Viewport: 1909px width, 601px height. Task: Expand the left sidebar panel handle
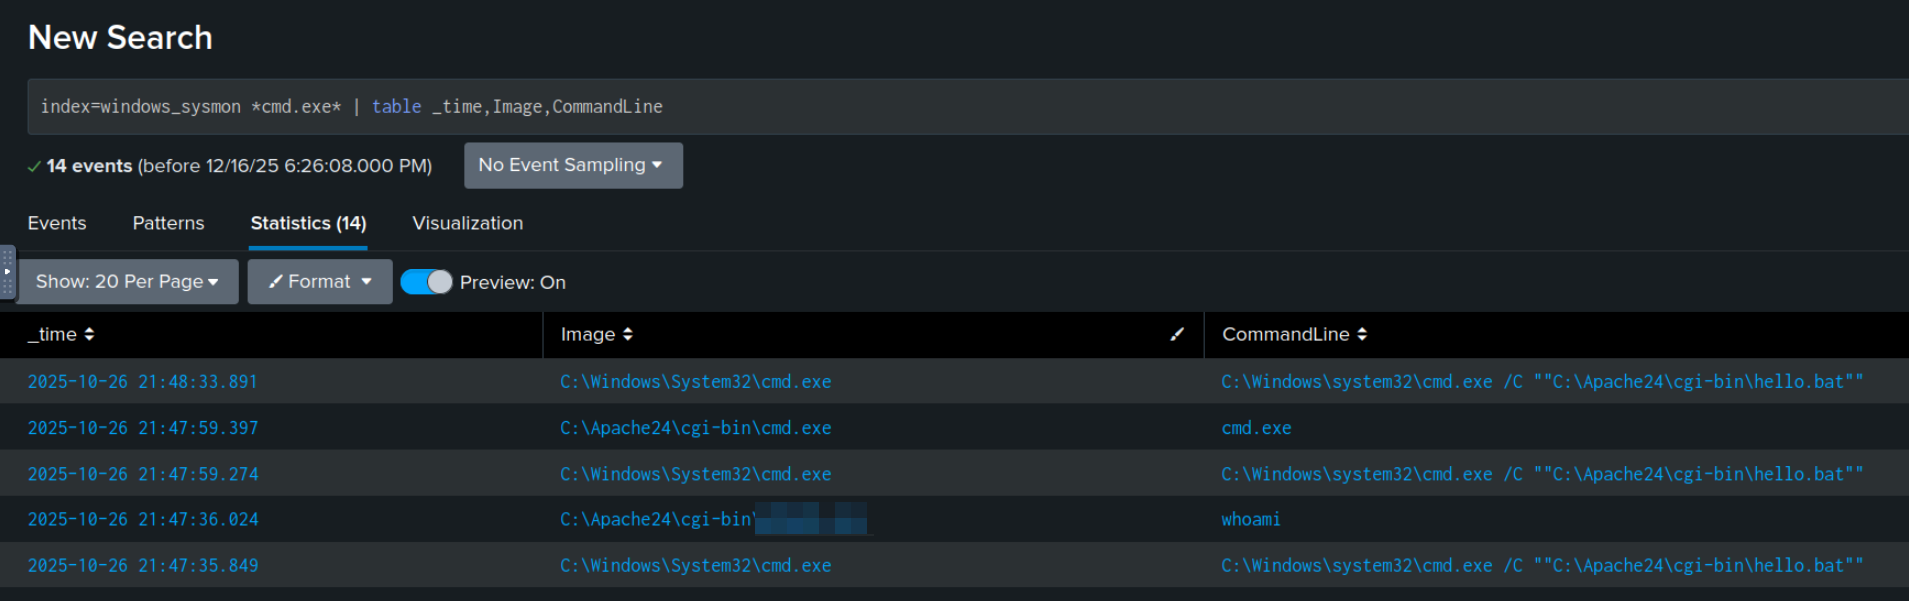pos(7,272)
